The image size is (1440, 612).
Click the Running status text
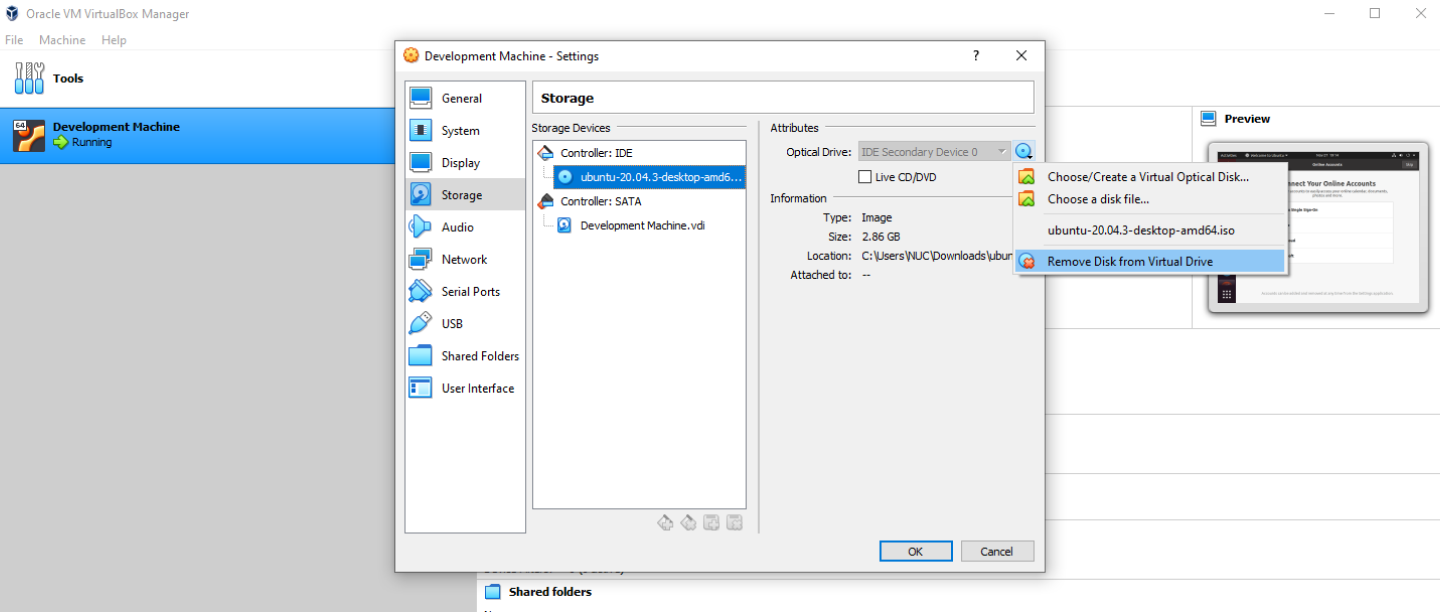pos(92,142)
